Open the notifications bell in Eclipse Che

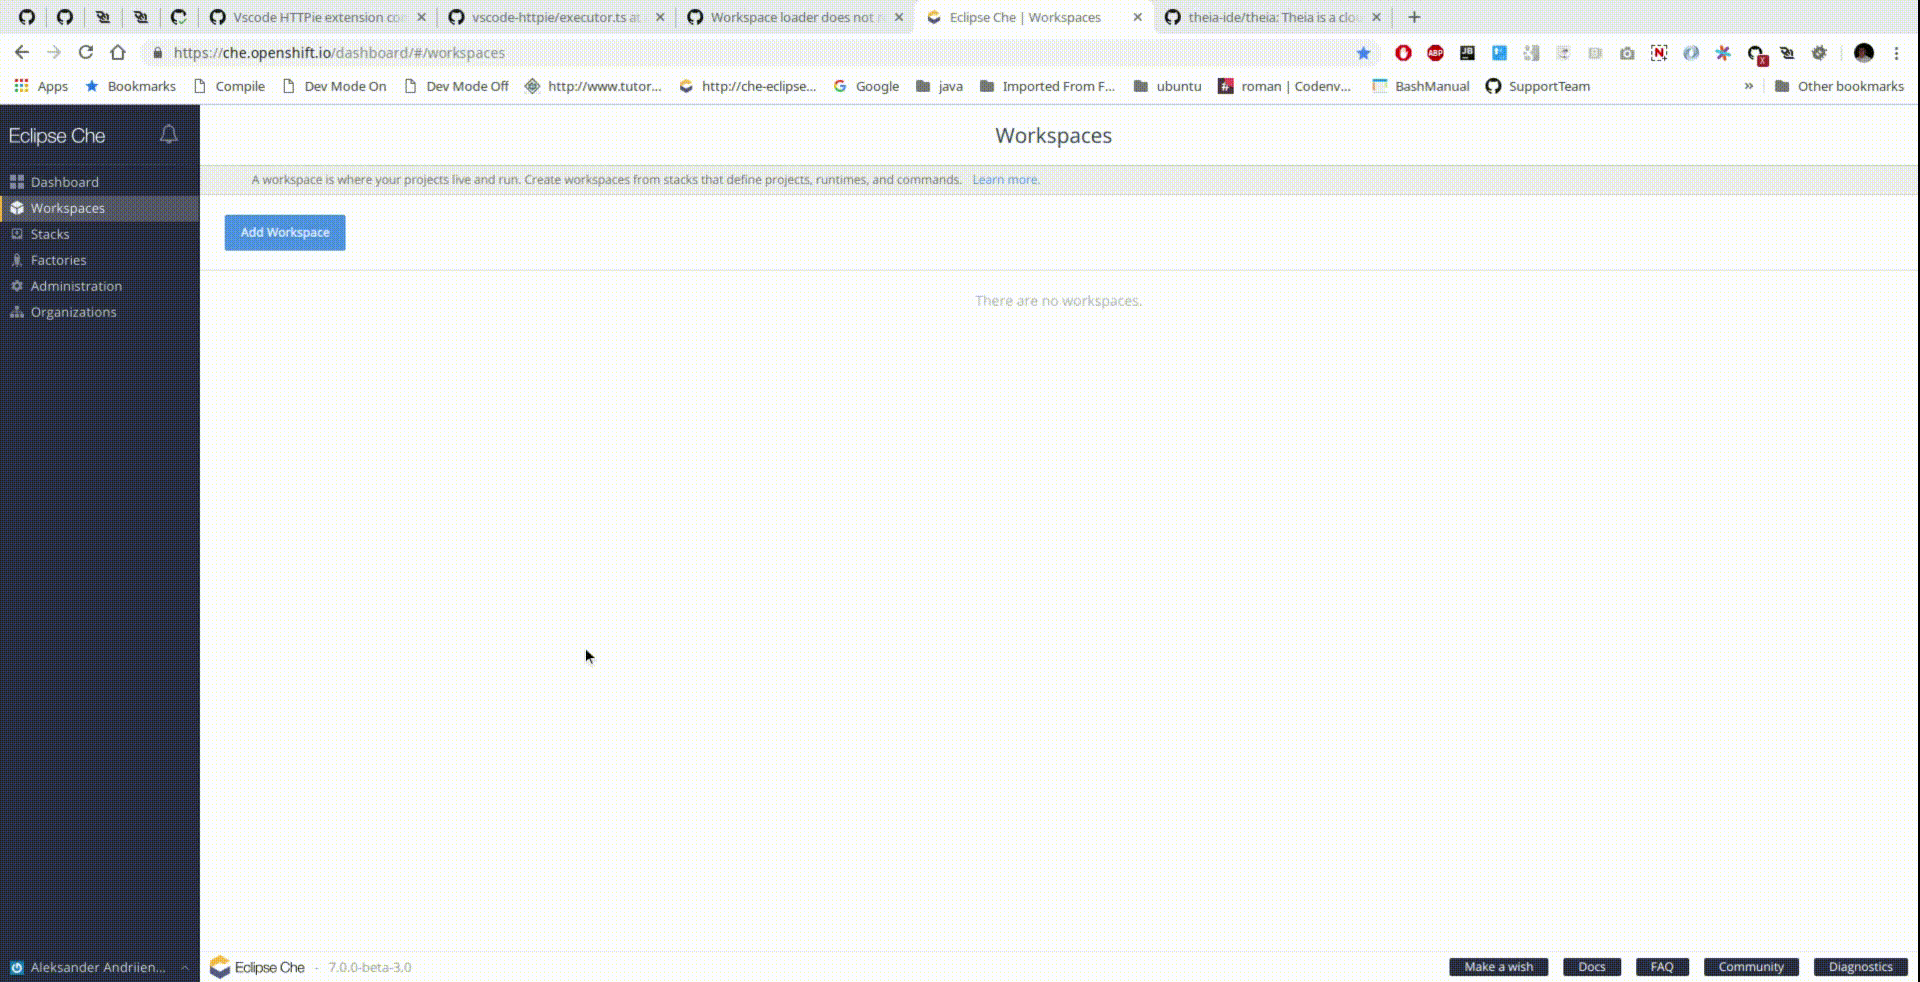(x=169, y=134)
